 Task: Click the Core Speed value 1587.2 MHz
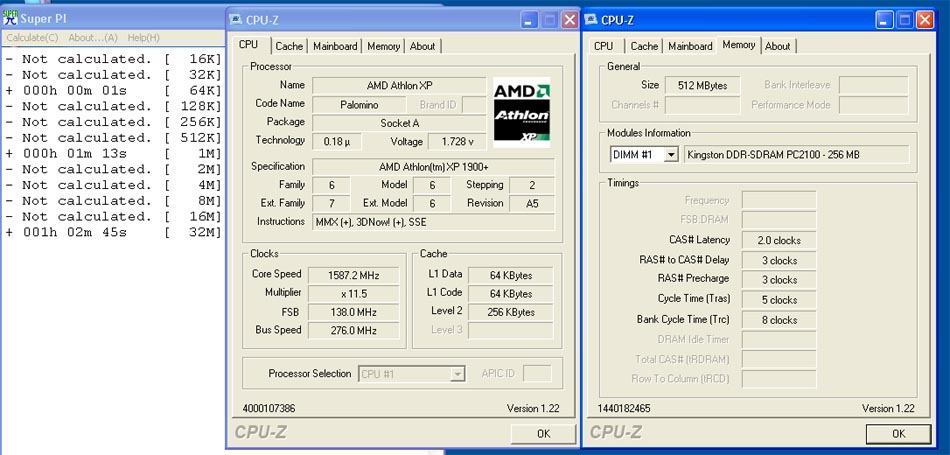point(353,276)
